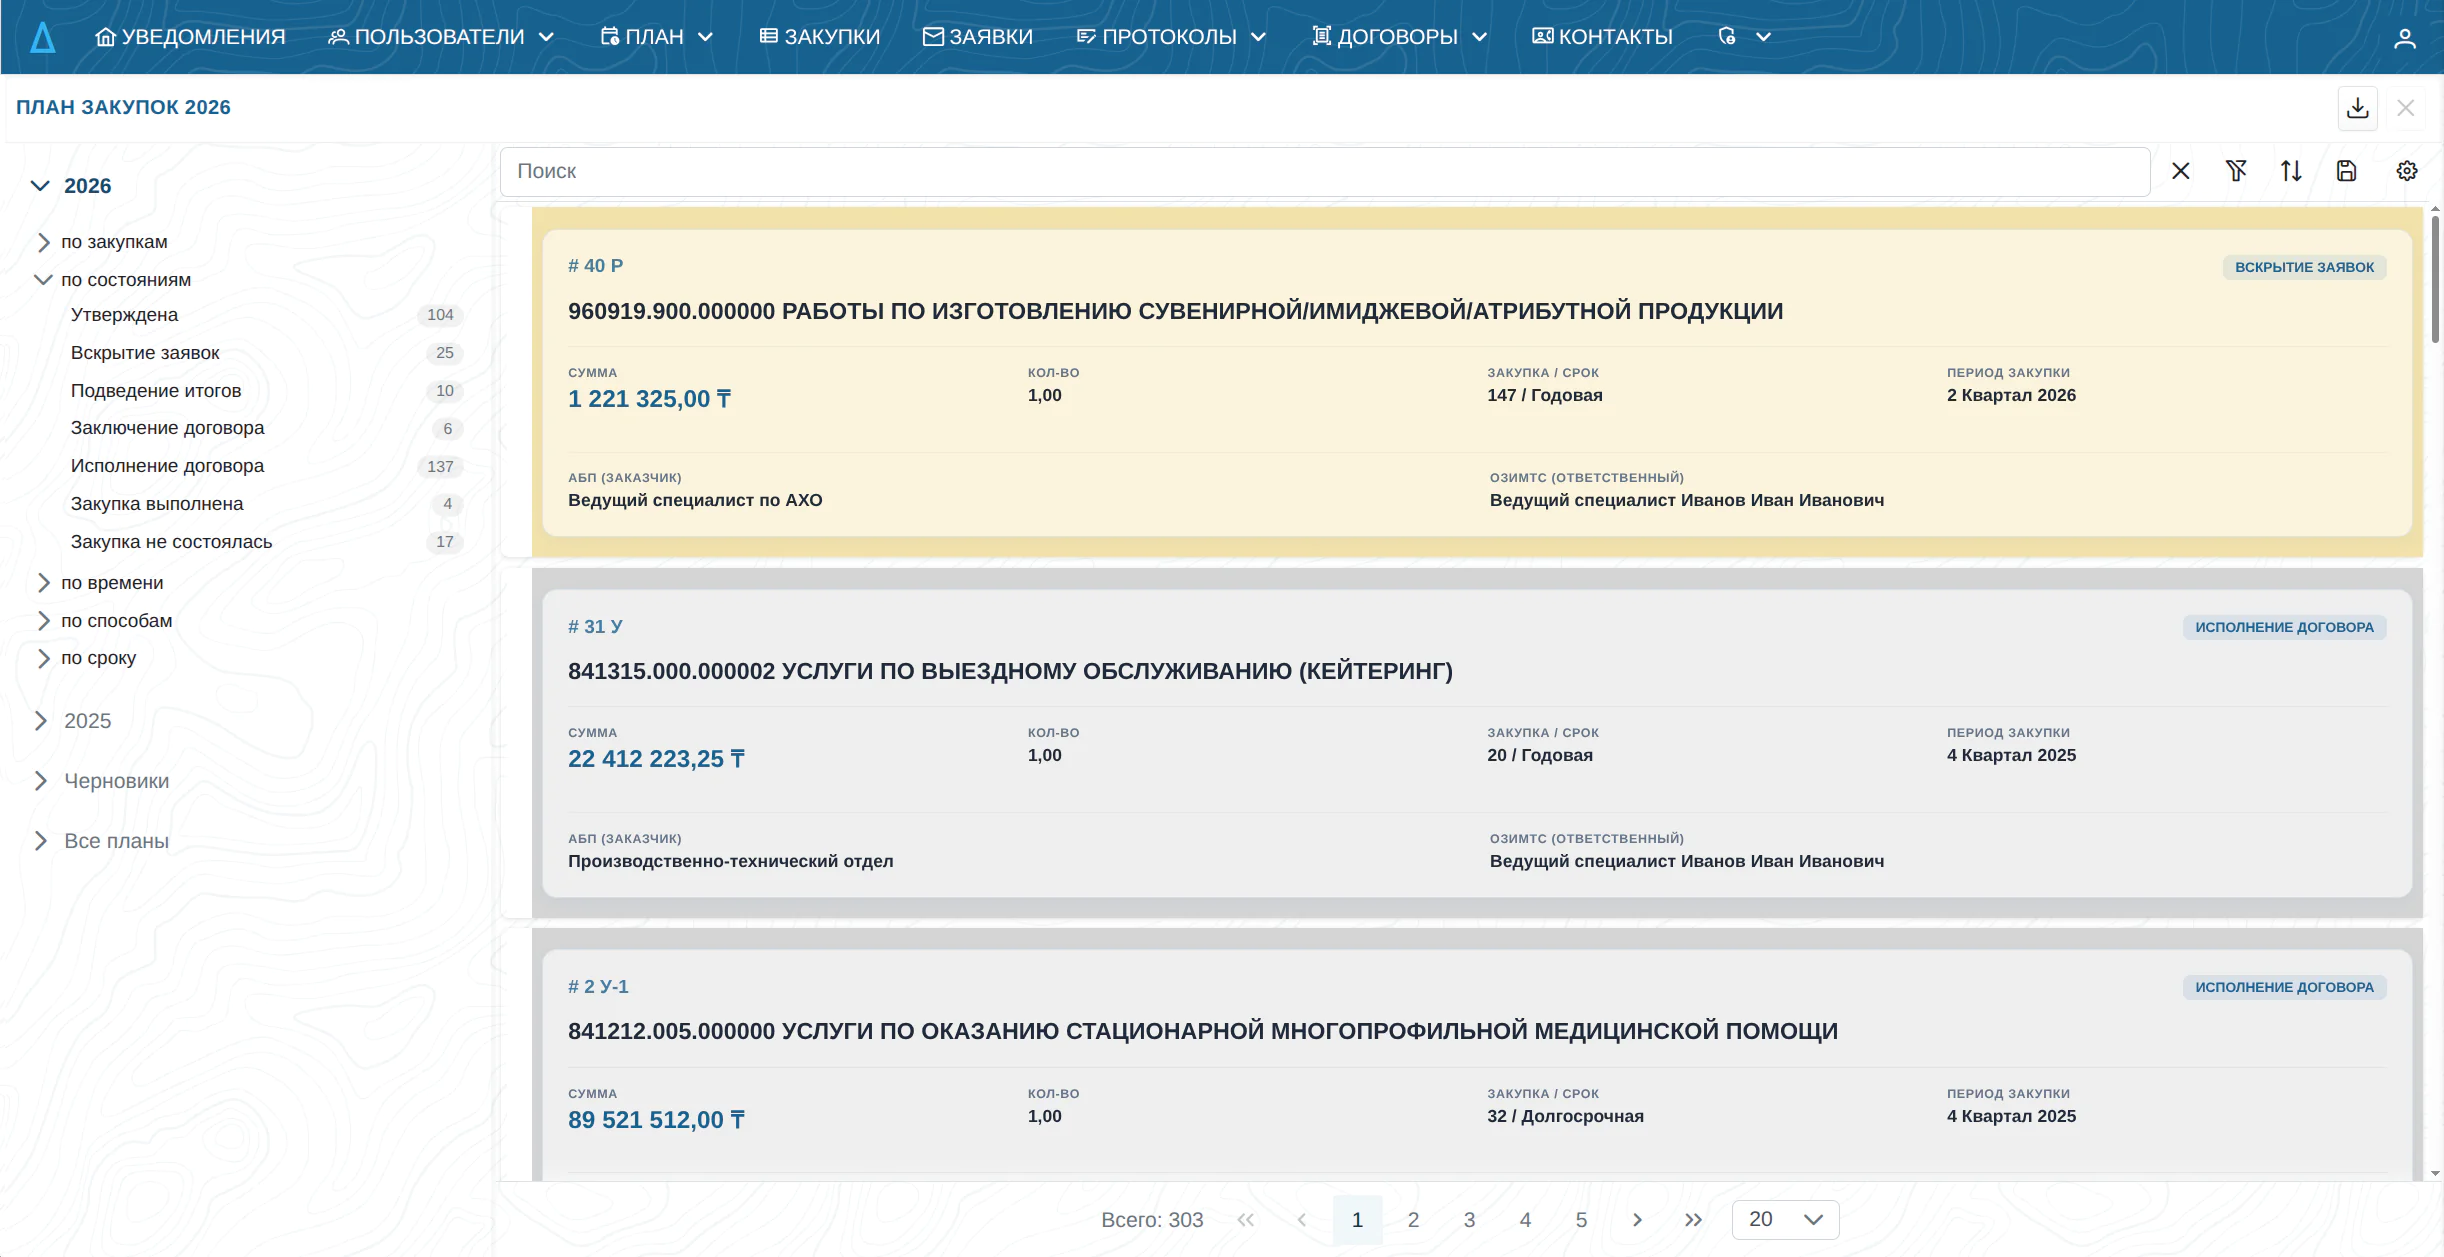Click the Поиск search input field
The width and height of the screenshot is (2444, 1257).
pos(1325,172)
